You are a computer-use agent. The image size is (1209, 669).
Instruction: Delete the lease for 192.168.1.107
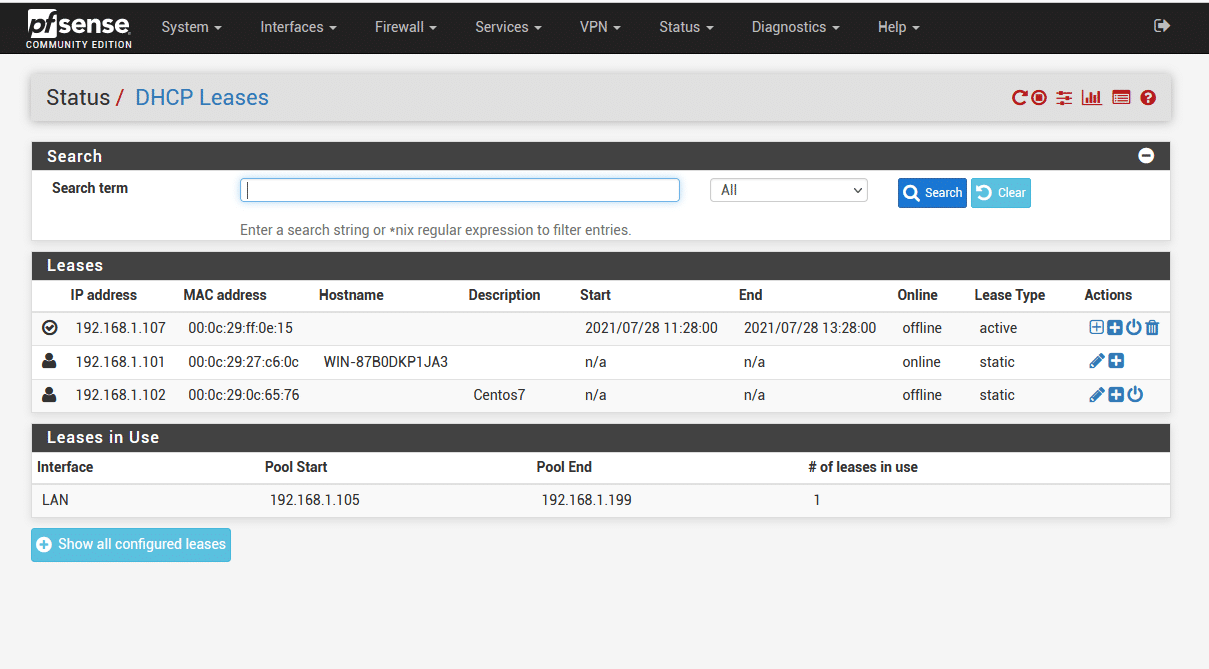pyautogui.click(x=1152, y=327)
